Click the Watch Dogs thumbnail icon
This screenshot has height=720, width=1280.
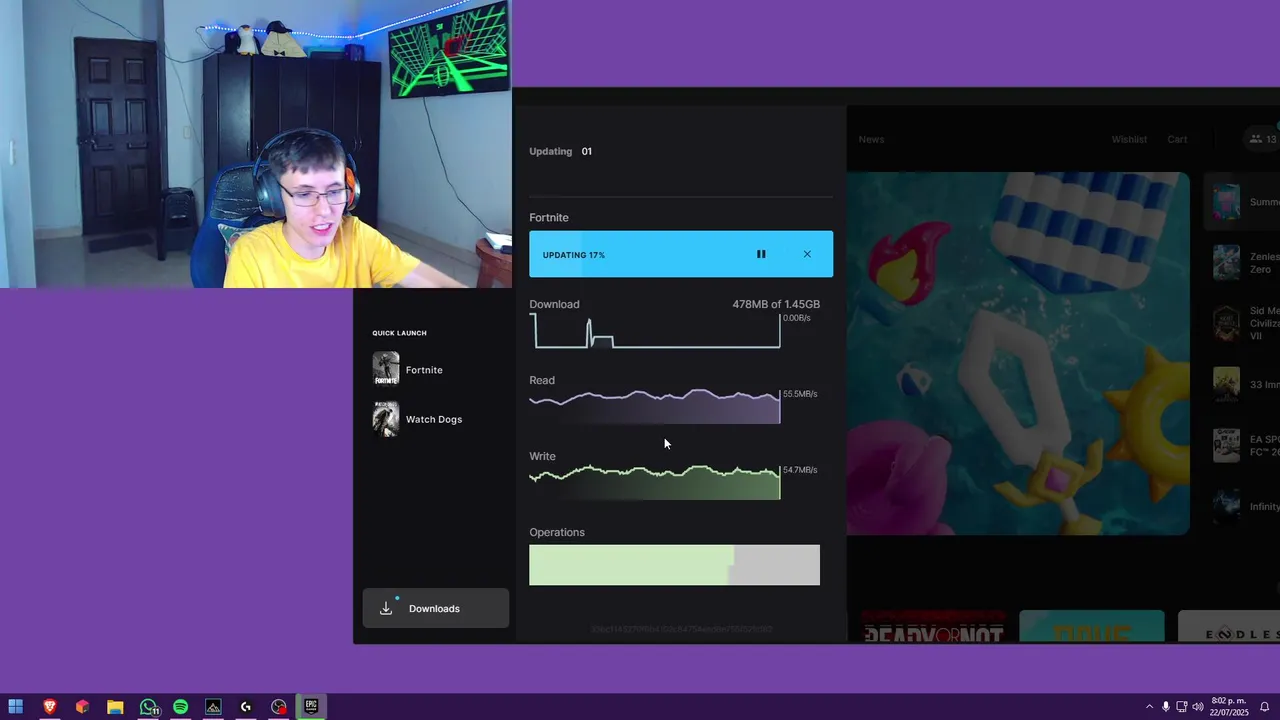pos(386,419)
